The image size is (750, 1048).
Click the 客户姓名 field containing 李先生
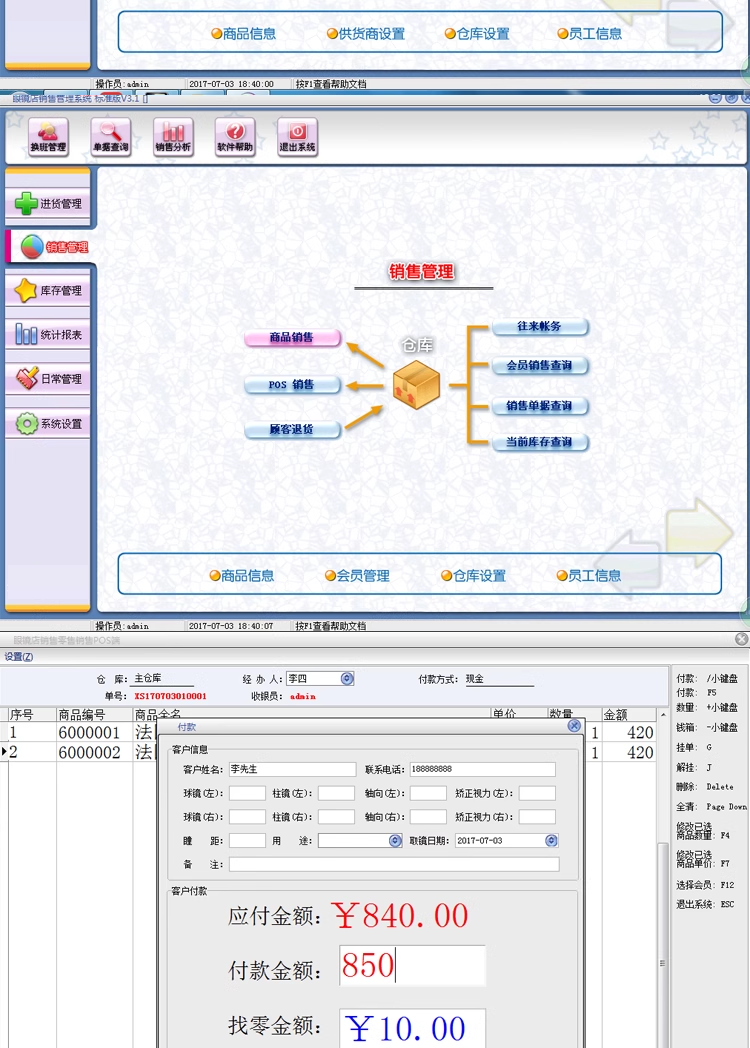292,769
